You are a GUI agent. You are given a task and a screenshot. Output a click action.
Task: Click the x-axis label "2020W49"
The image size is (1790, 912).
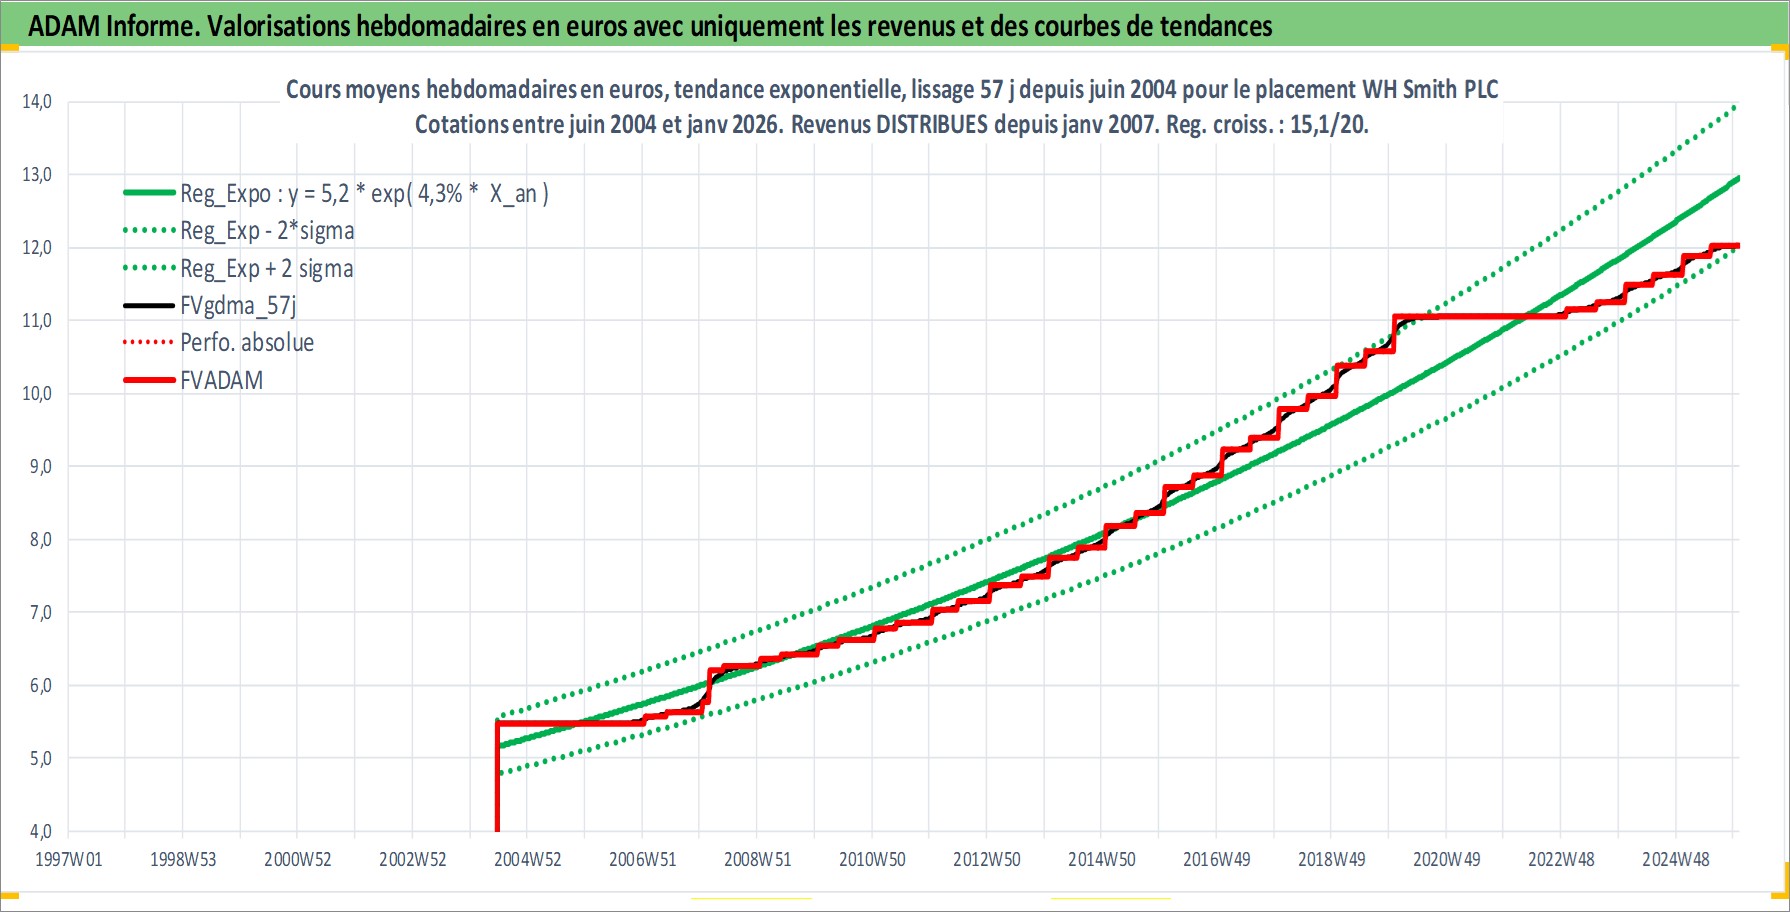pyautogui.click(x=1447, y=860)
